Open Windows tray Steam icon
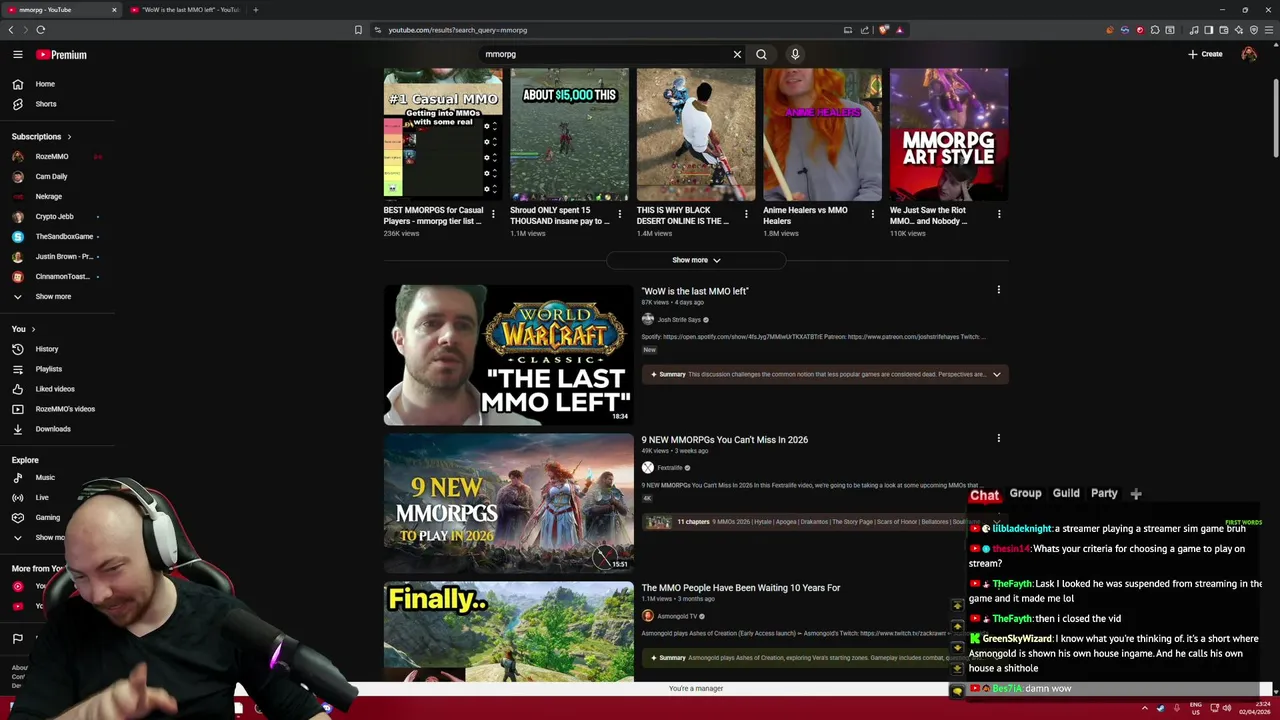The height and width of the screenshot is (720, 1280). [x=1160, y=708]
